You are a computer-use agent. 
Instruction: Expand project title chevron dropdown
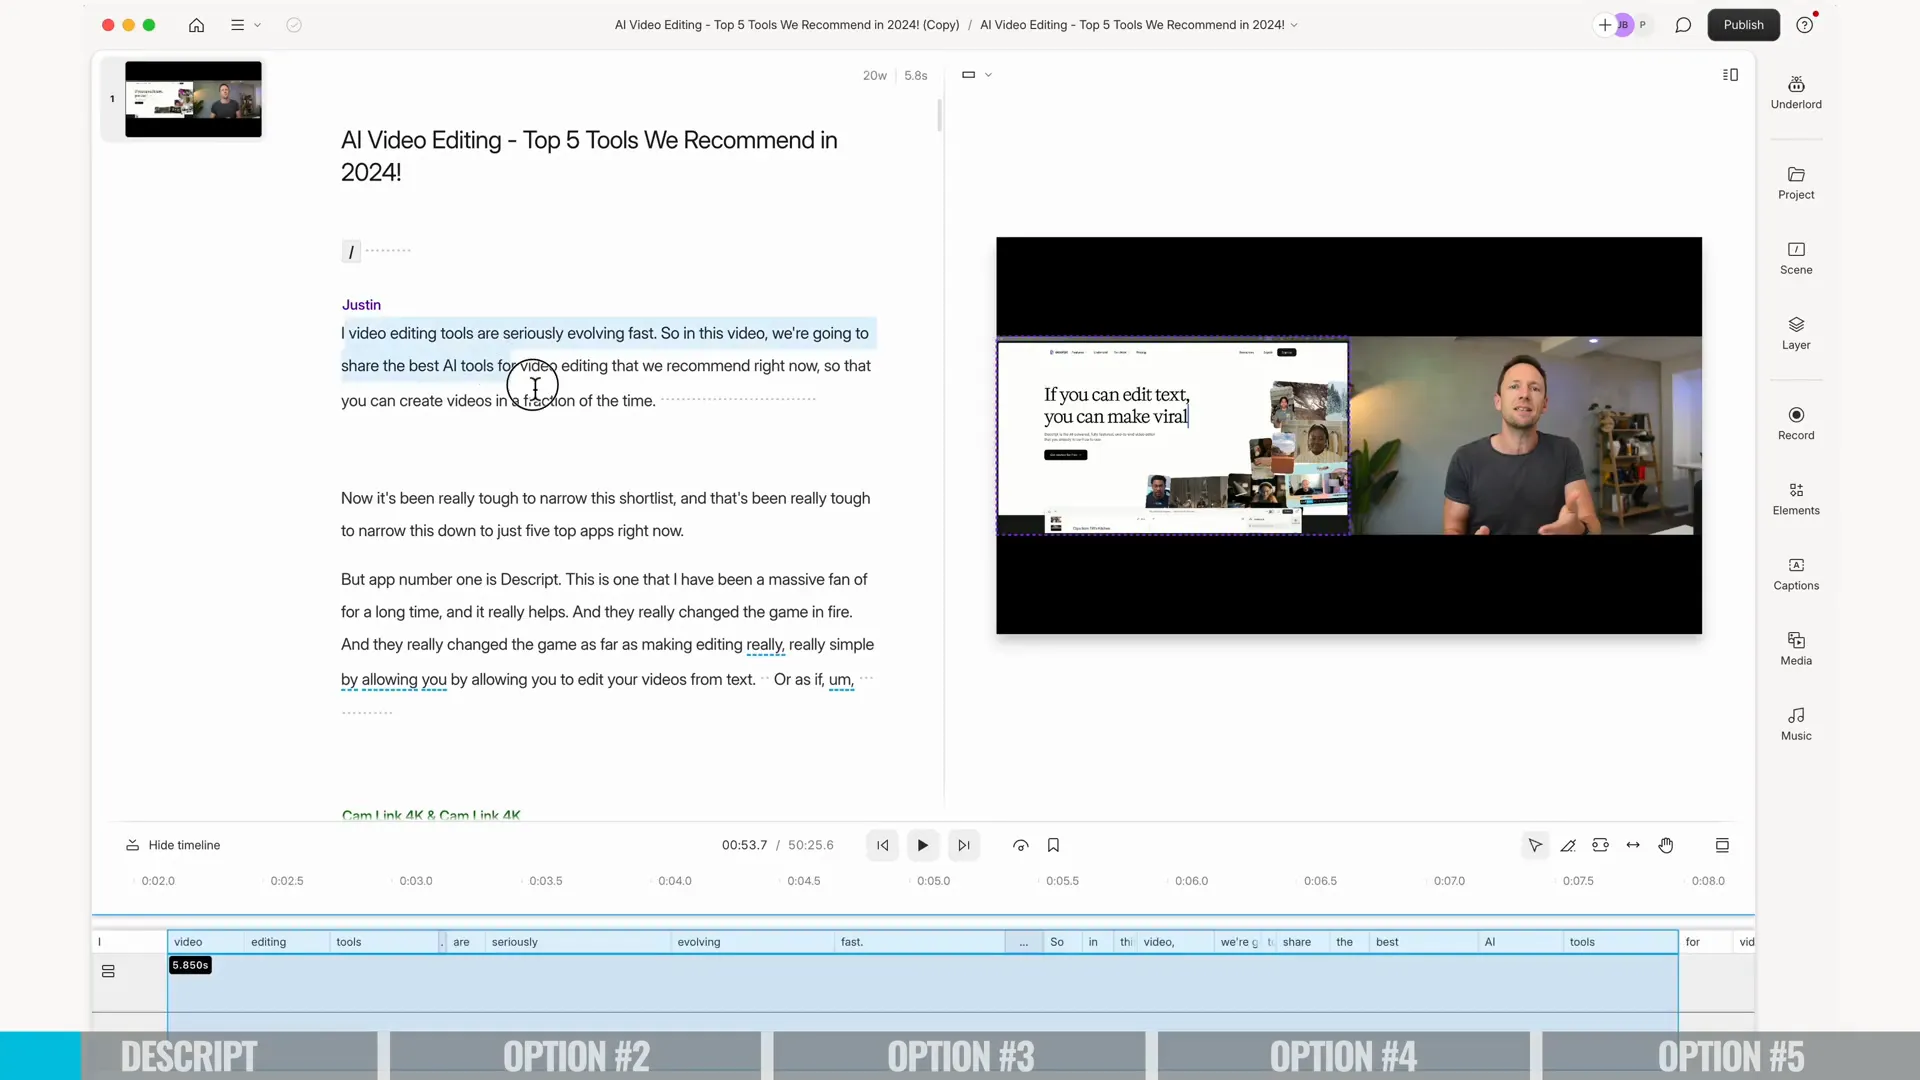(1294, 25)
